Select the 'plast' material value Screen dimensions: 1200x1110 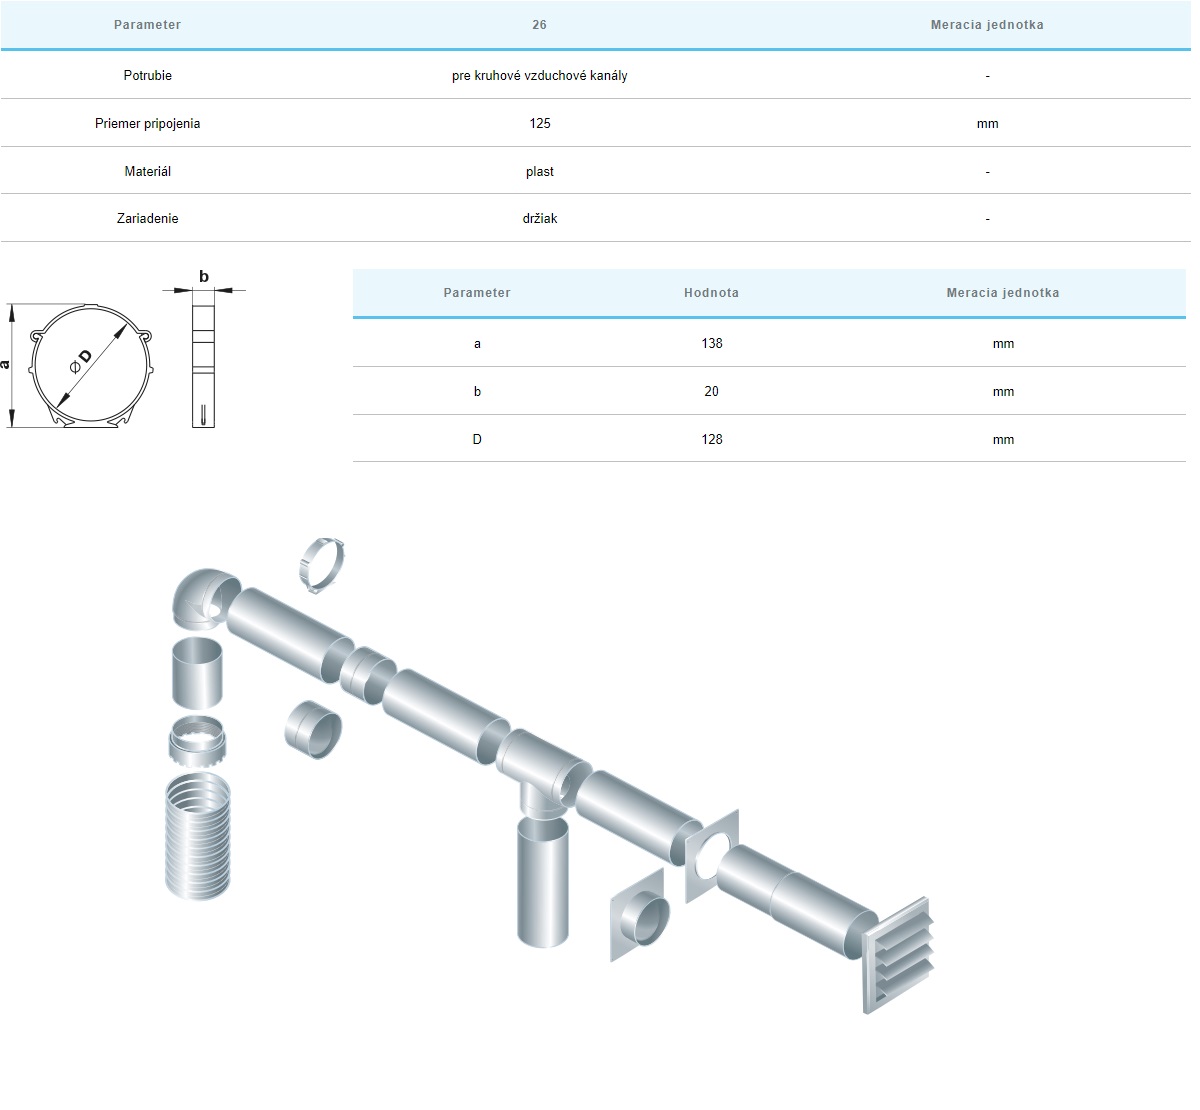tap(539, 171)
